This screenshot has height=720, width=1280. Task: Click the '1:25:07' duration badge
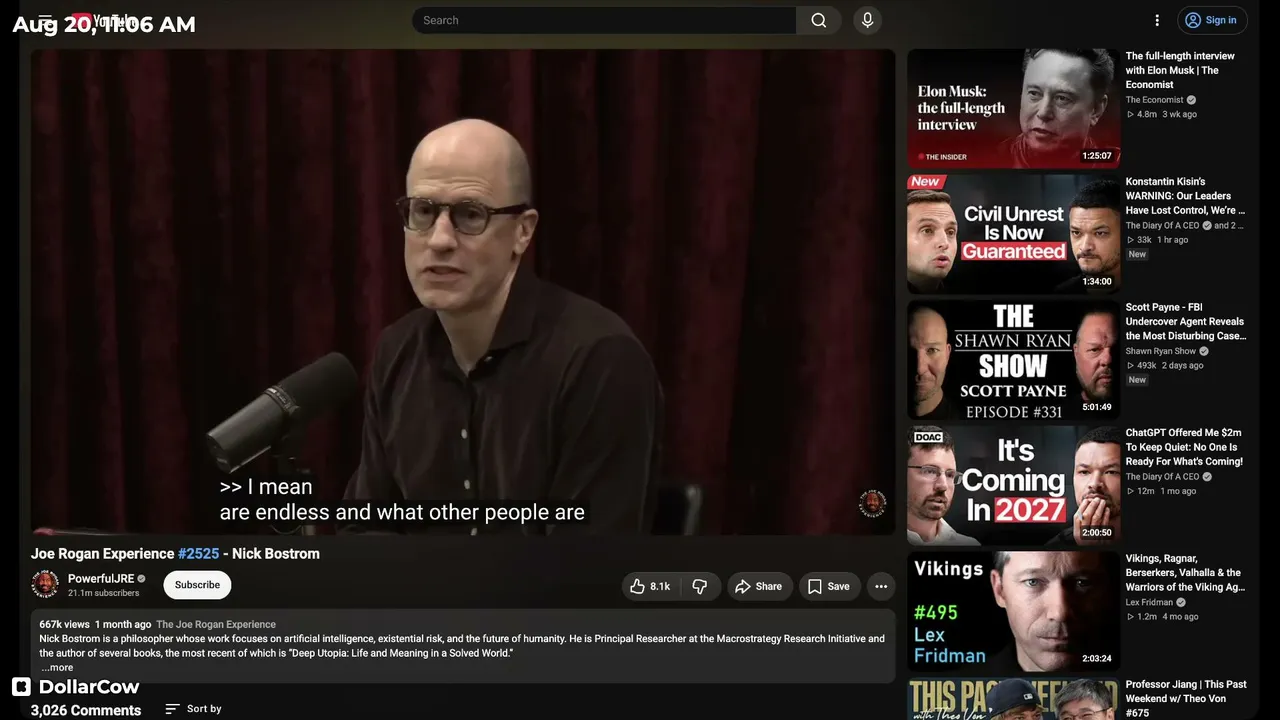click(1097, 156)
